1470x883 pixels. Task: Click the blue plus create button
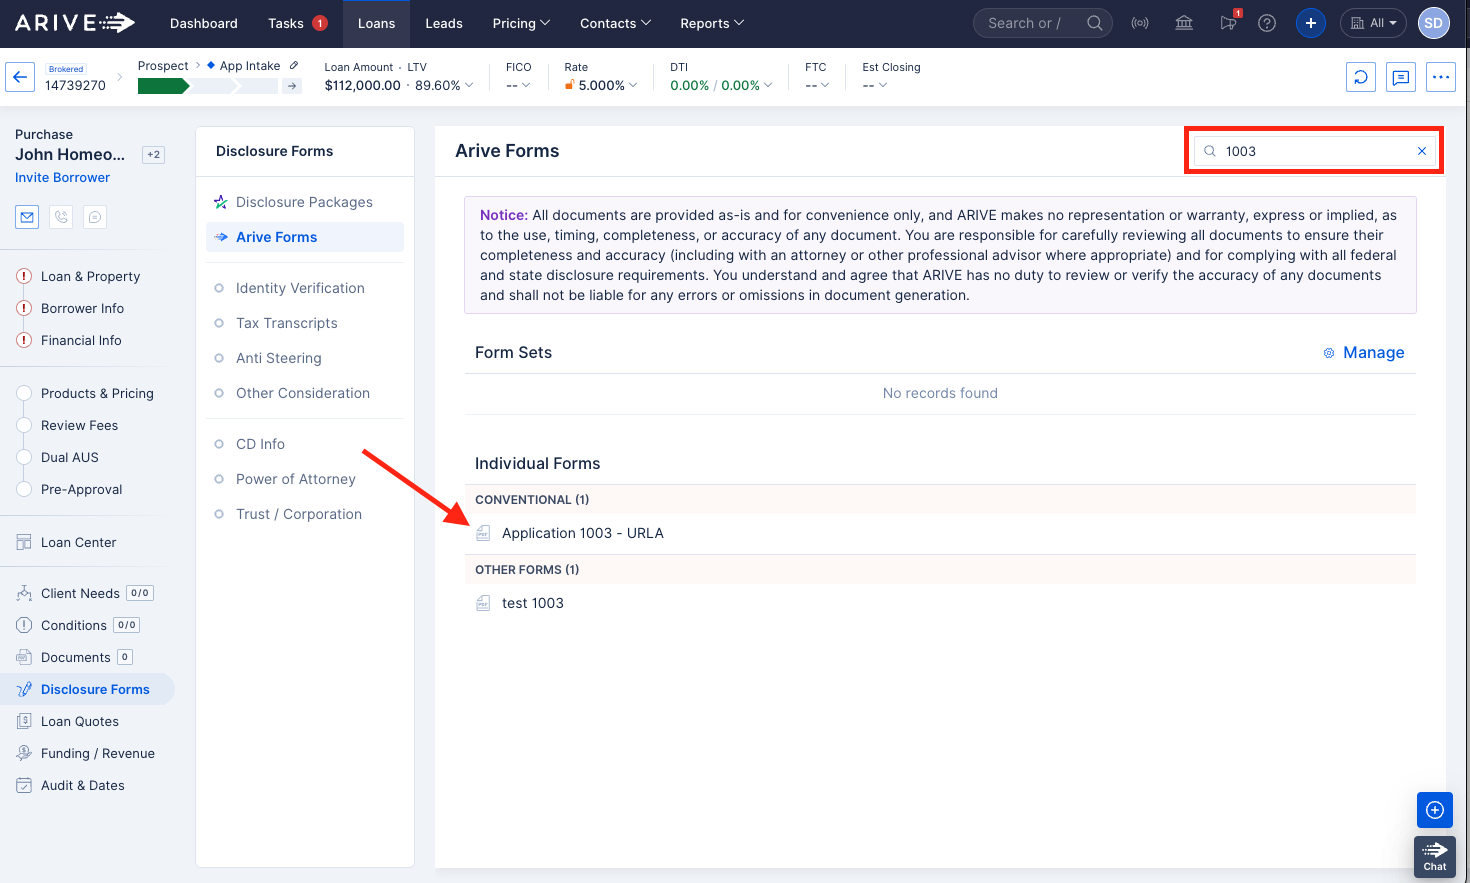click(1311, 23)
